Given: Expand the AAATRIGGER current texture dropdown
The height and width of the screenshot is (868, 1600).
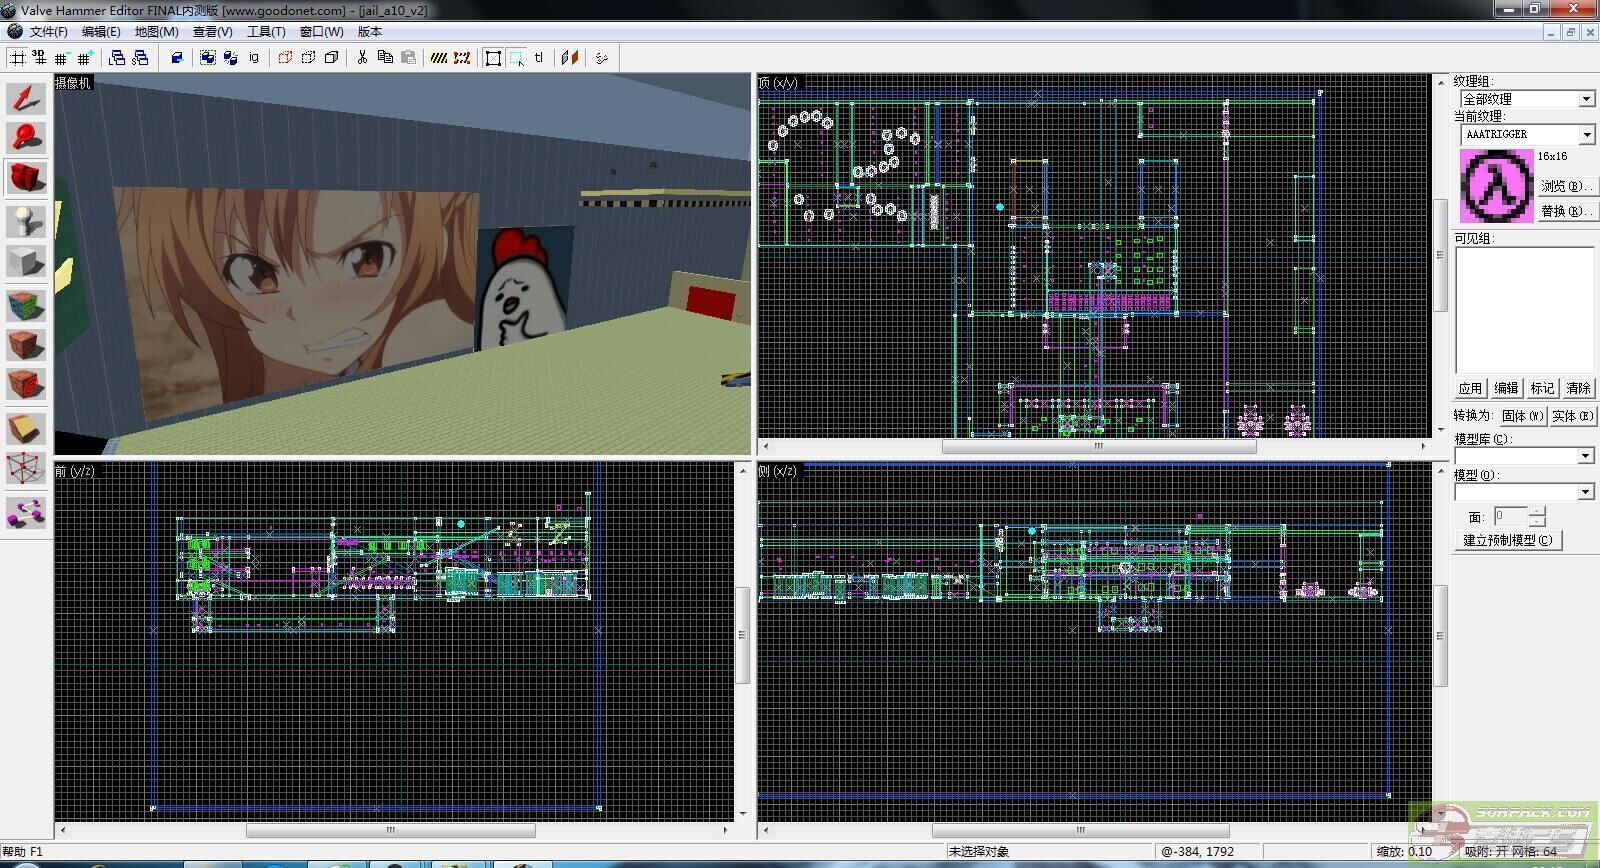Looking at the screenshot, I should 1586,134.
